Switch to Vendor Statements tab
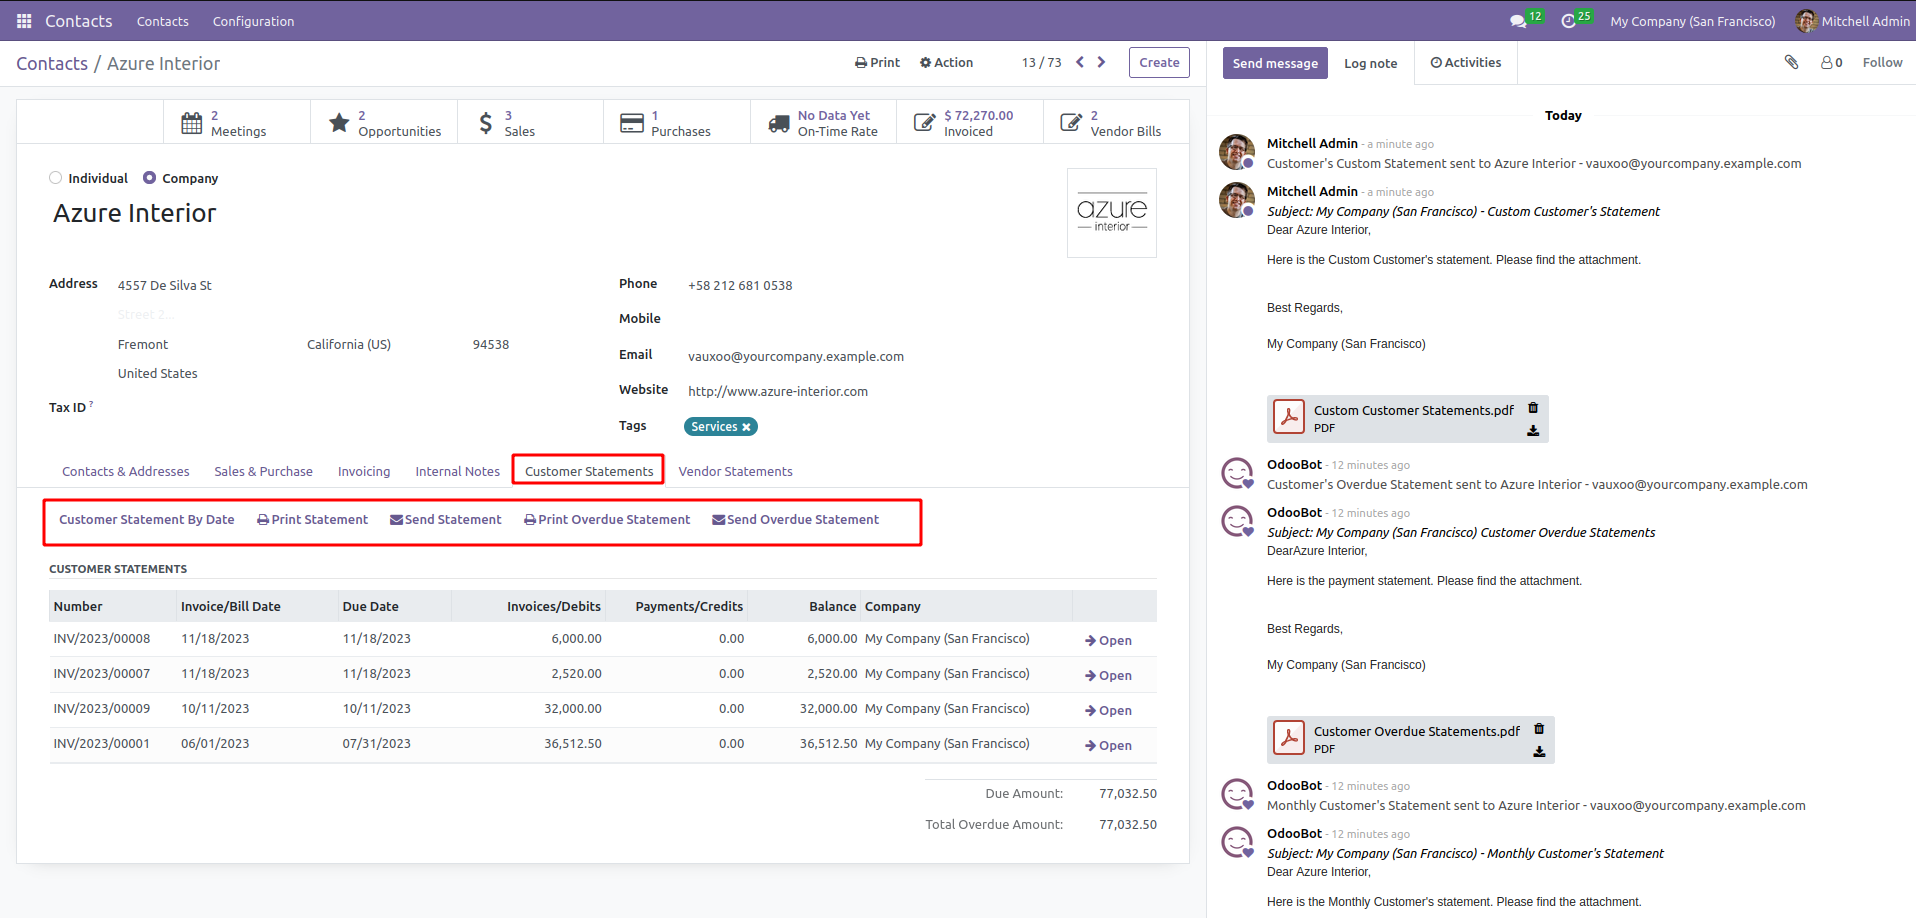This screenshot has height=918, width=1916. click(x=735, y=471)
